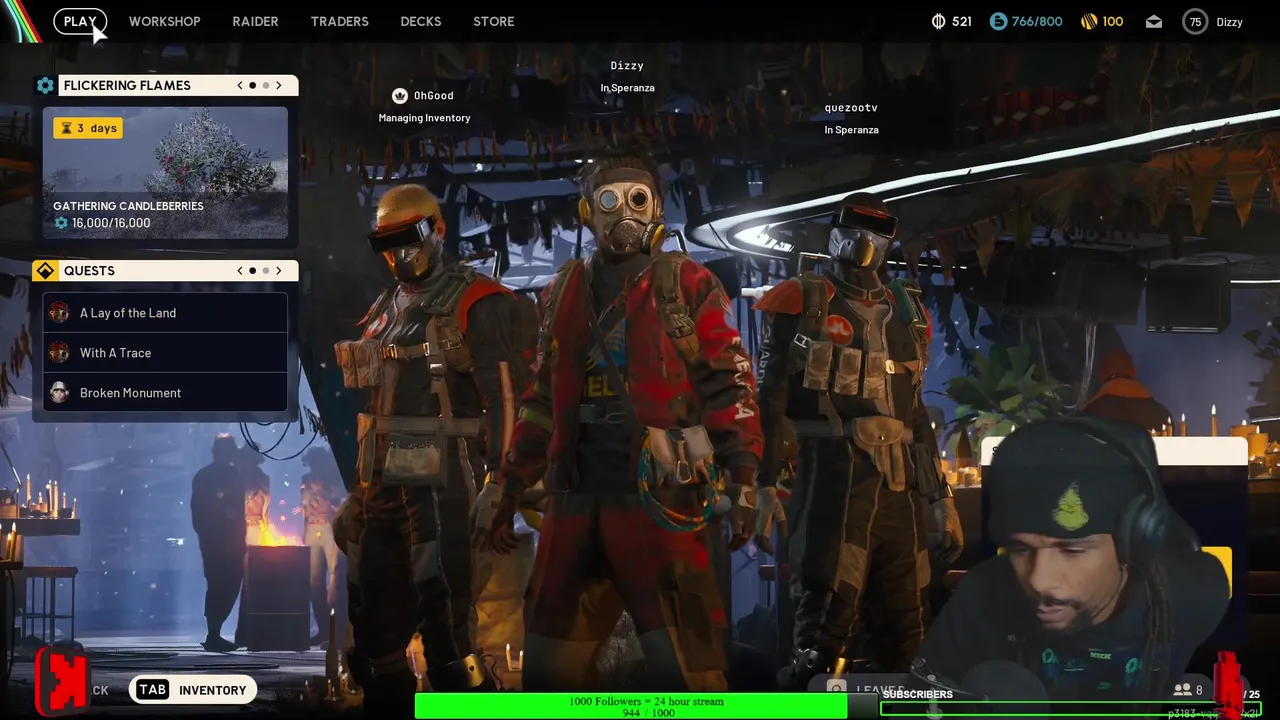
Task: Go to next Flickering Flames page
Action: click(279, 85)
